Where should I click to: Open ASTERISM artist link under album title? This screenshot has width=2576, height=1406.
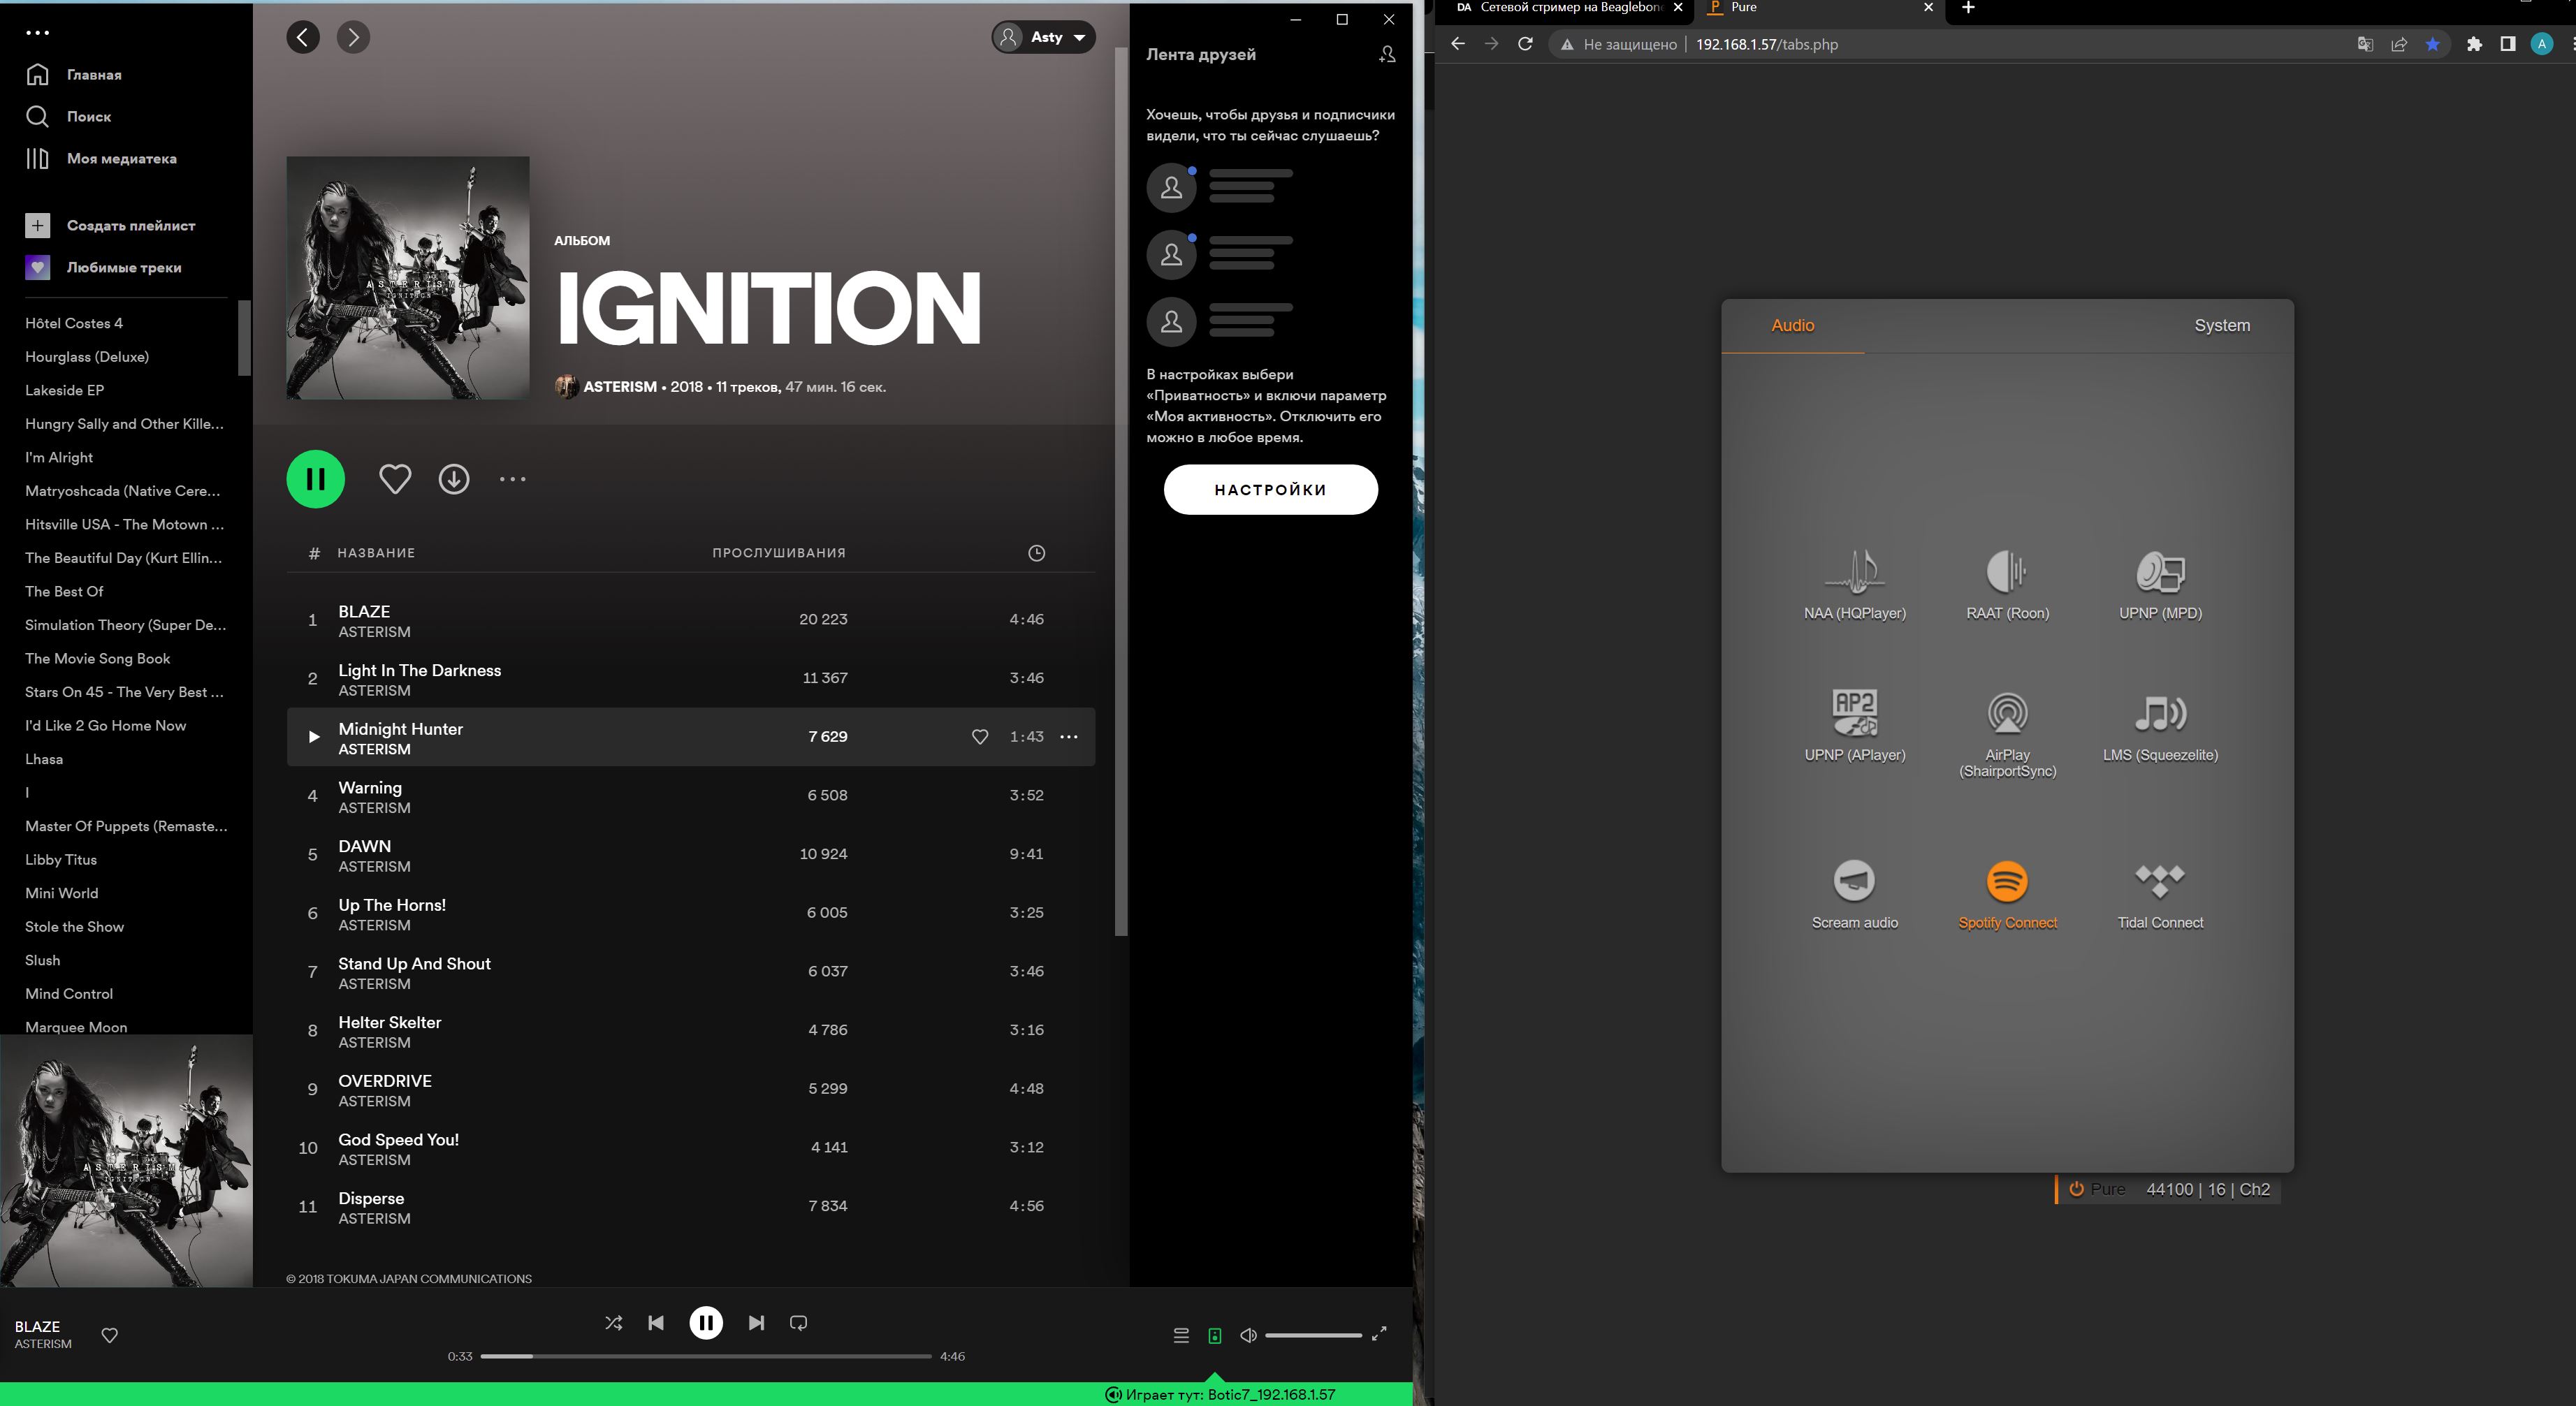coord(619,387)
